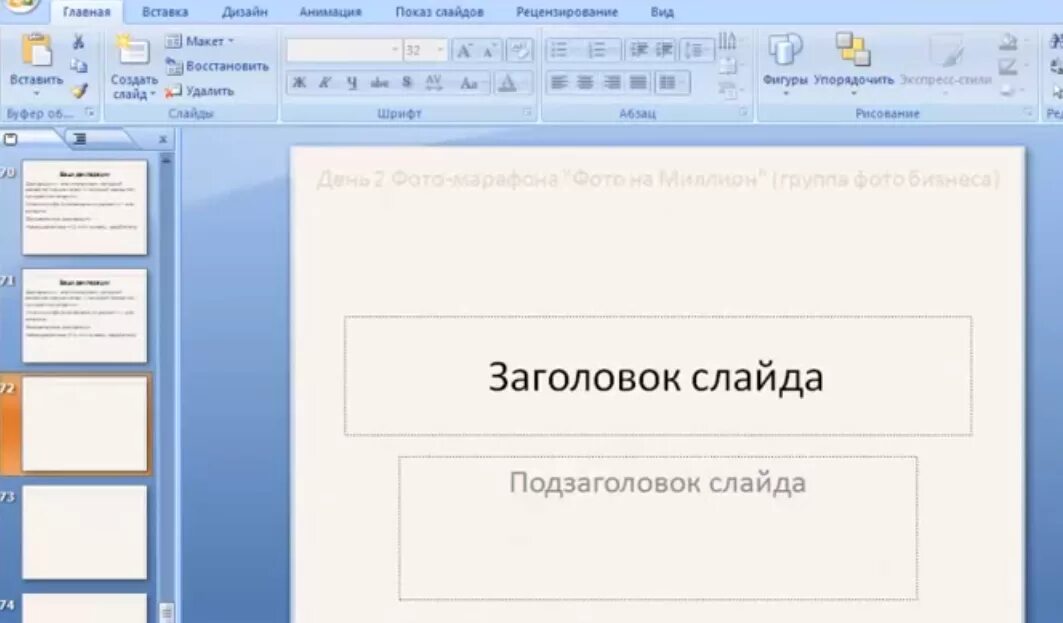
Task: Open the Рисование dialog launcher
Action: point(1028,113)
